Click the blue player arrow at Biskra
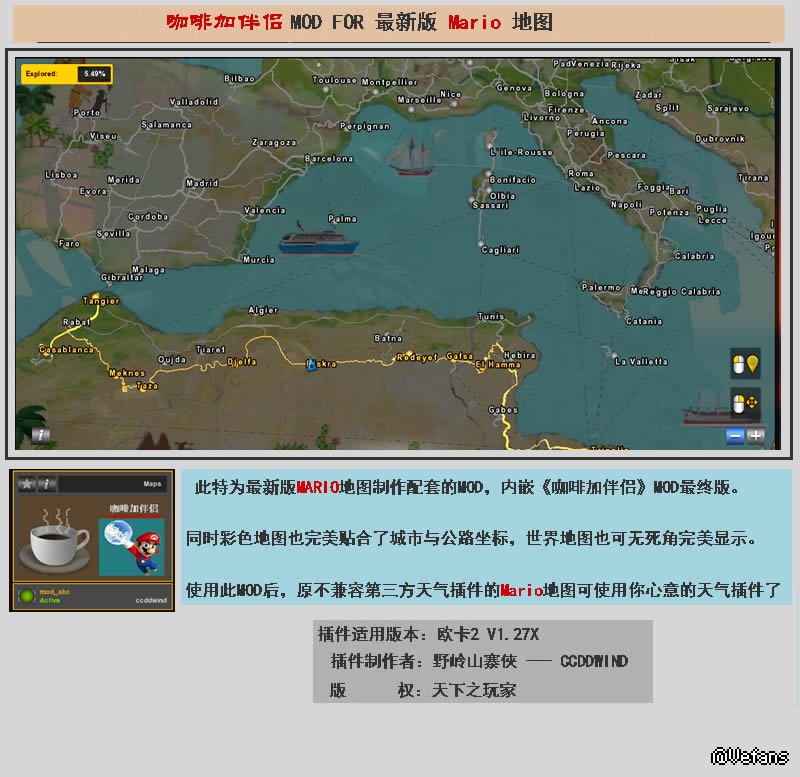Image resolution: width=800 pixels, height=777 pixels. pos(311,364)
